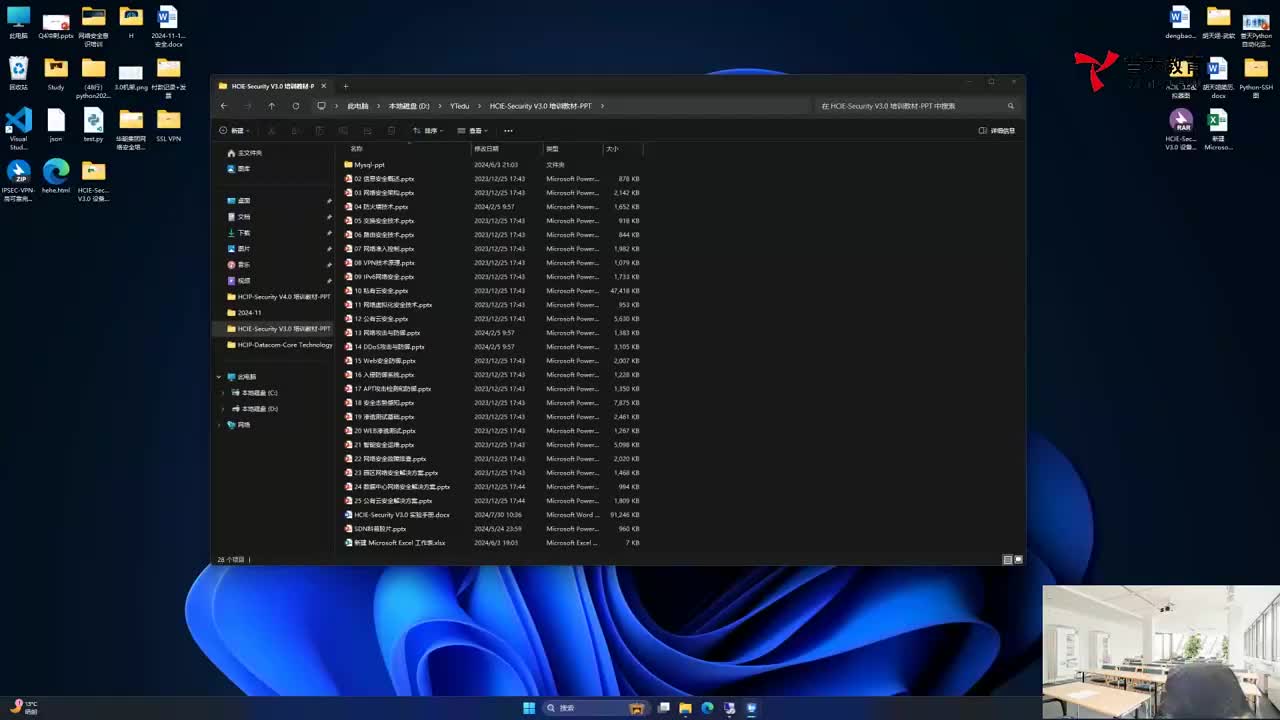
Task: Open the three-dots more options menu
Action: (x=508, y=131)
